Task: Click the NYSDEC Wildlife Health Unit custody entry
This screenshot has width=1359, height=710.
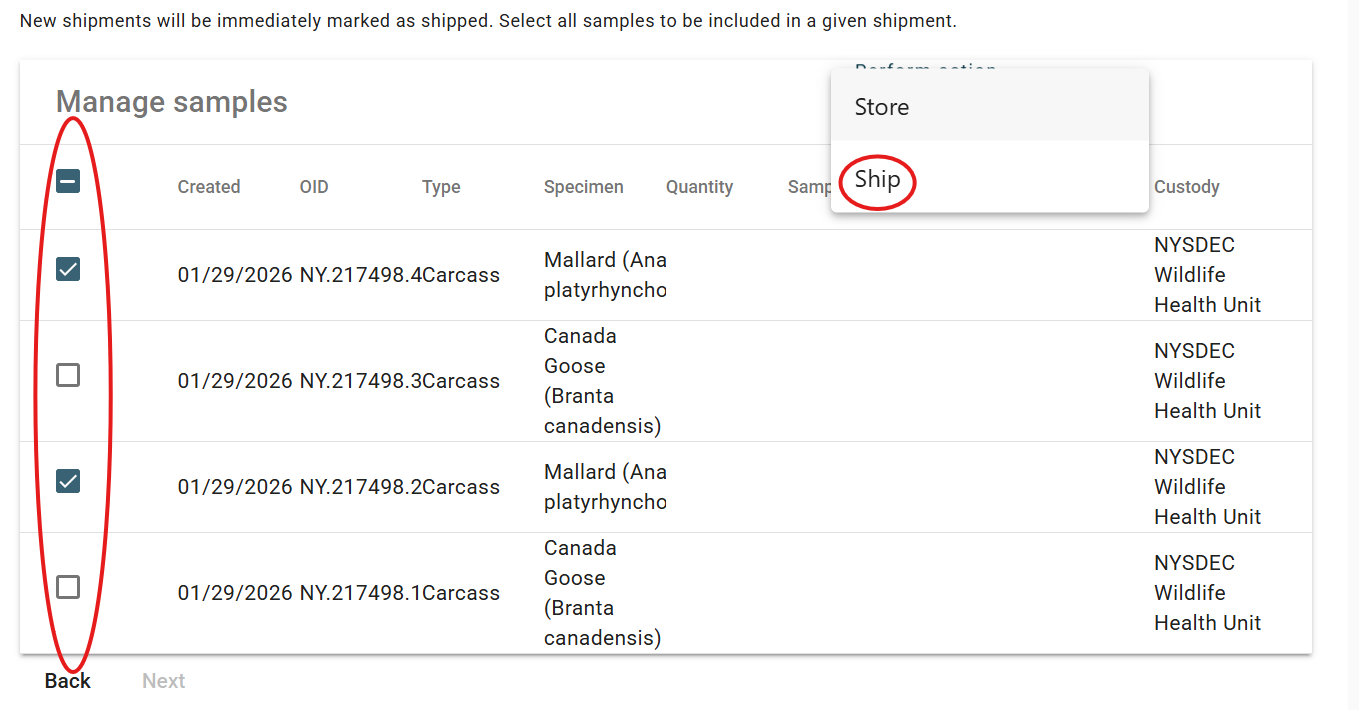Action: pos(1207,274)
